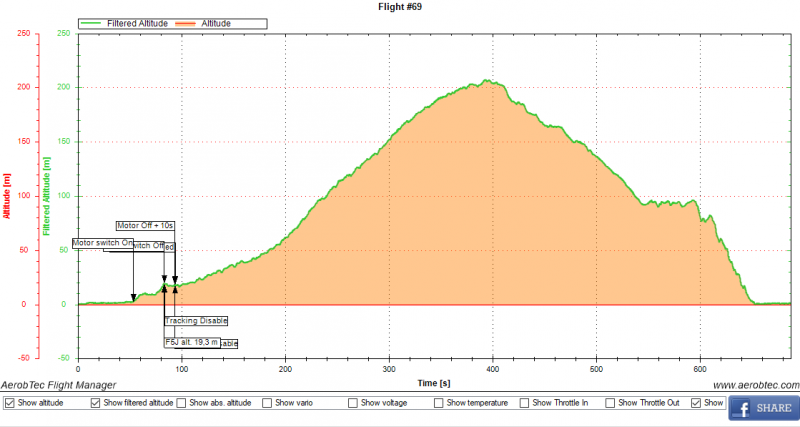This screenshot has width=800, height=427.
Task: Check Show Throttle Out box
Action: (x=612, y=403)
